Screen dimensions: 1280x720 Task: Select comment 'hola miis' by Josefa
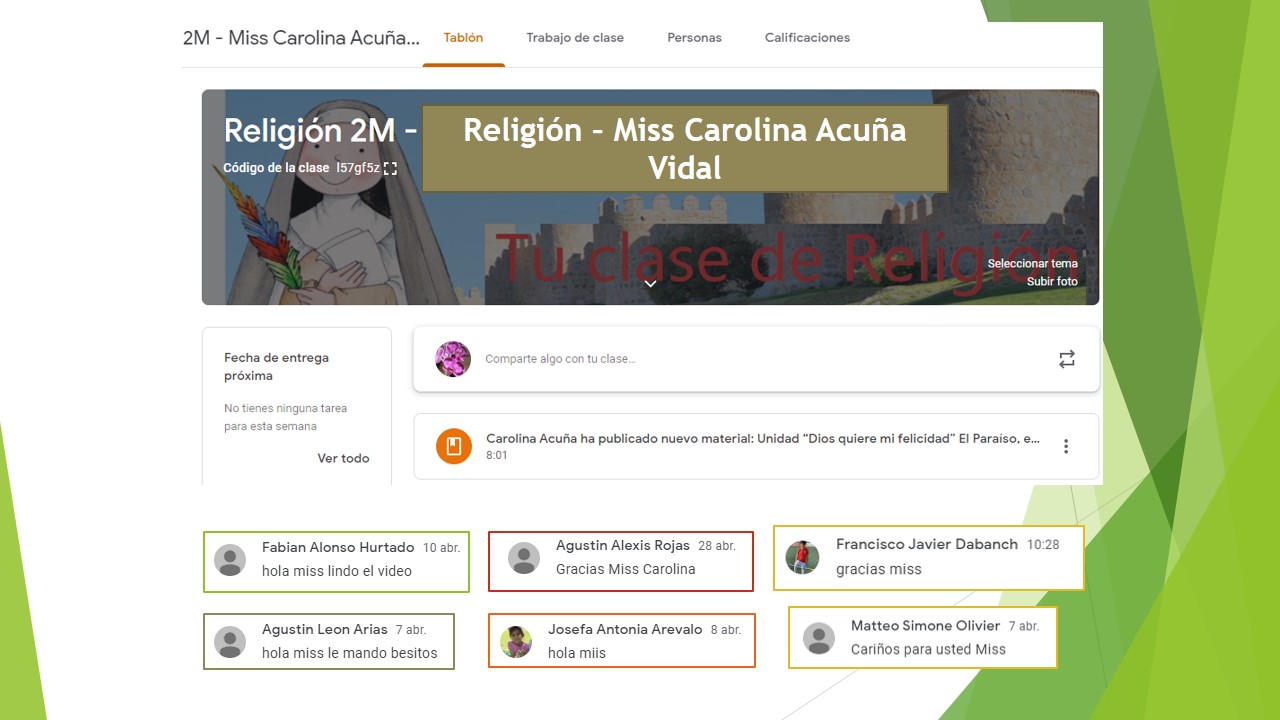(577, 653)
